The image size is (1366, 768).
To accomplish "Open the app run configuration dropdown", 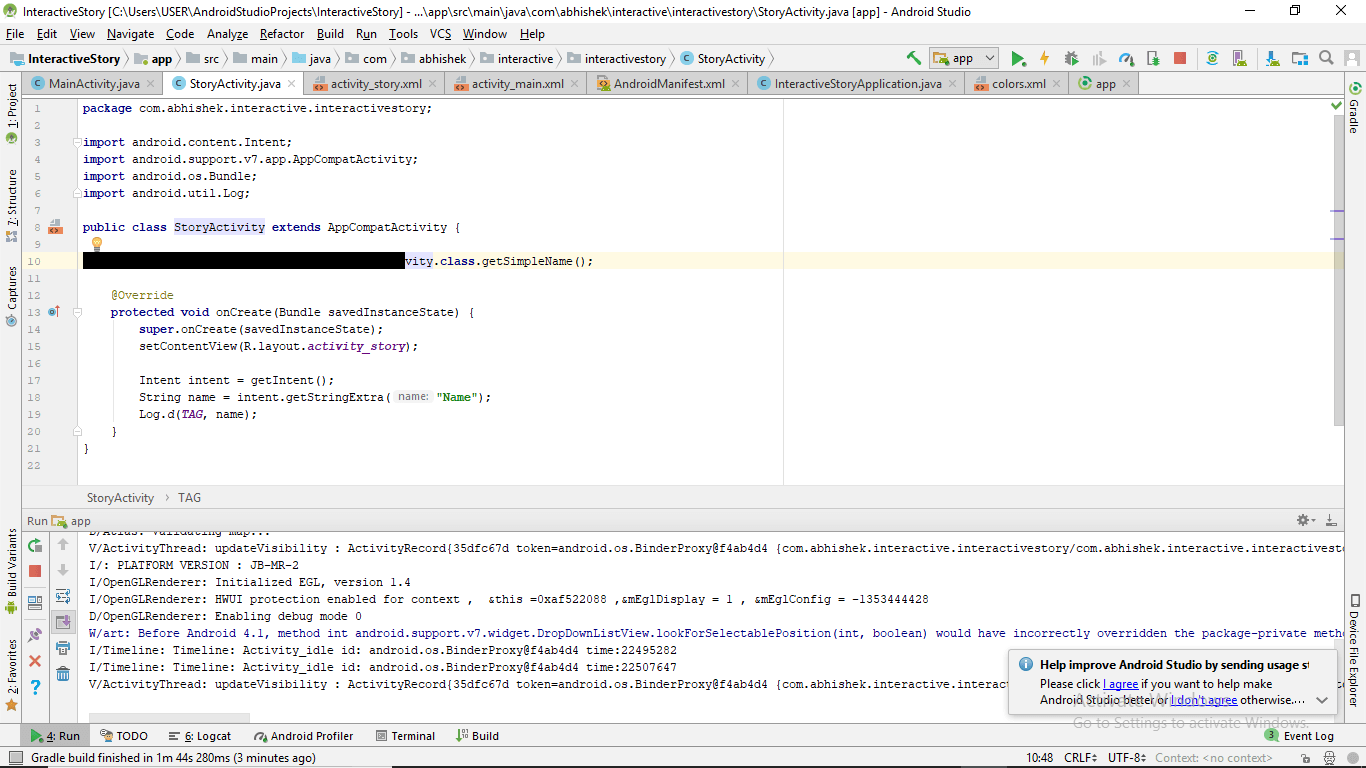I will [963, 58].
